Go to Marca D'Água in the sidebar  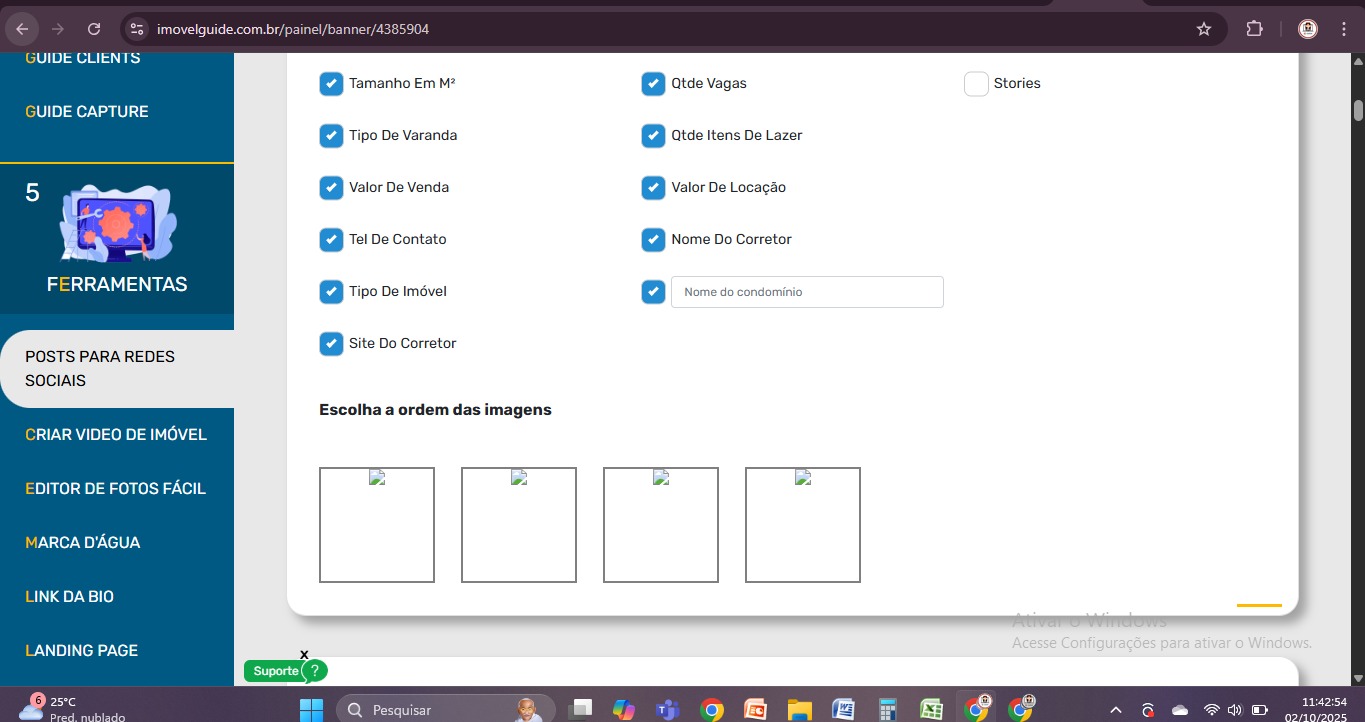point(83,543)
